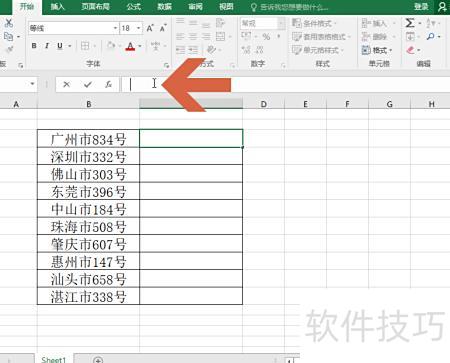Click the Fill Color bucket icon
450x363 pixels.
coord(111,46)
